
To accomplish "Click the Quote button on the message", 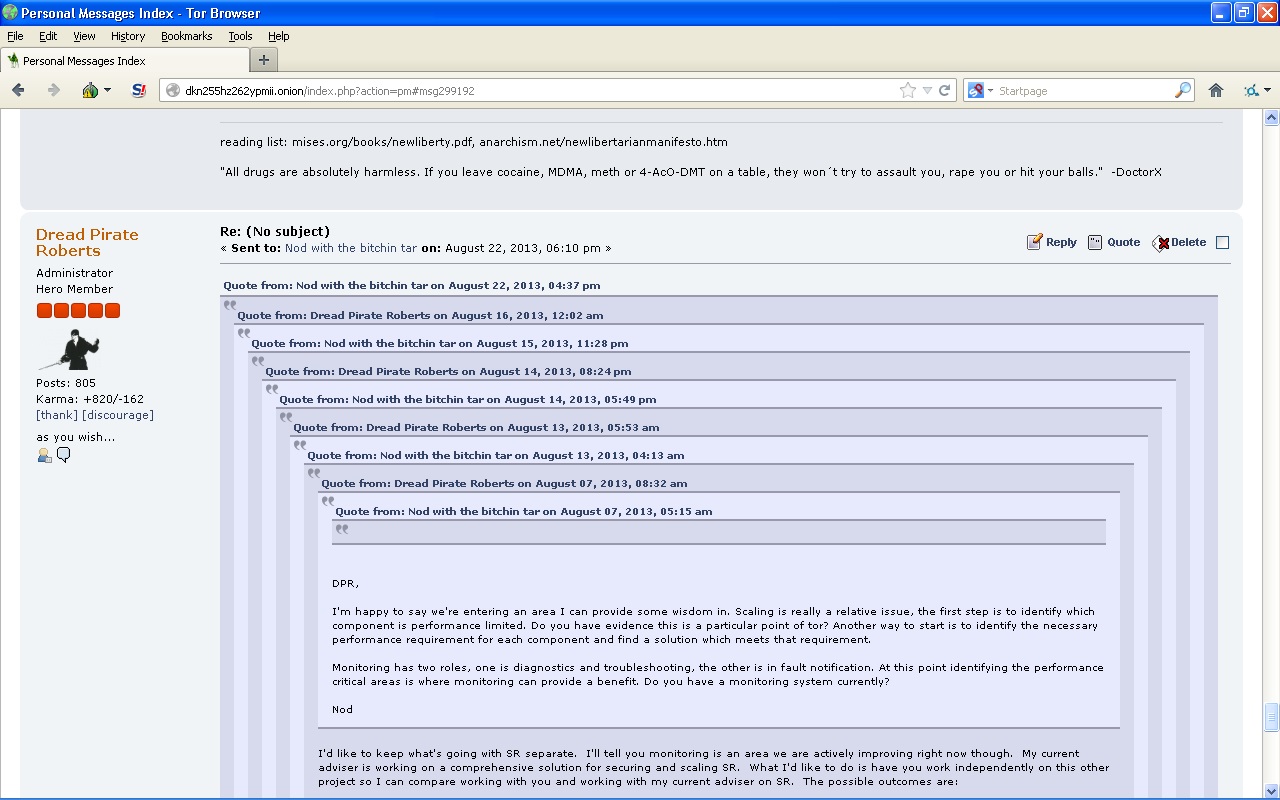I will (x=1114, y=242).
